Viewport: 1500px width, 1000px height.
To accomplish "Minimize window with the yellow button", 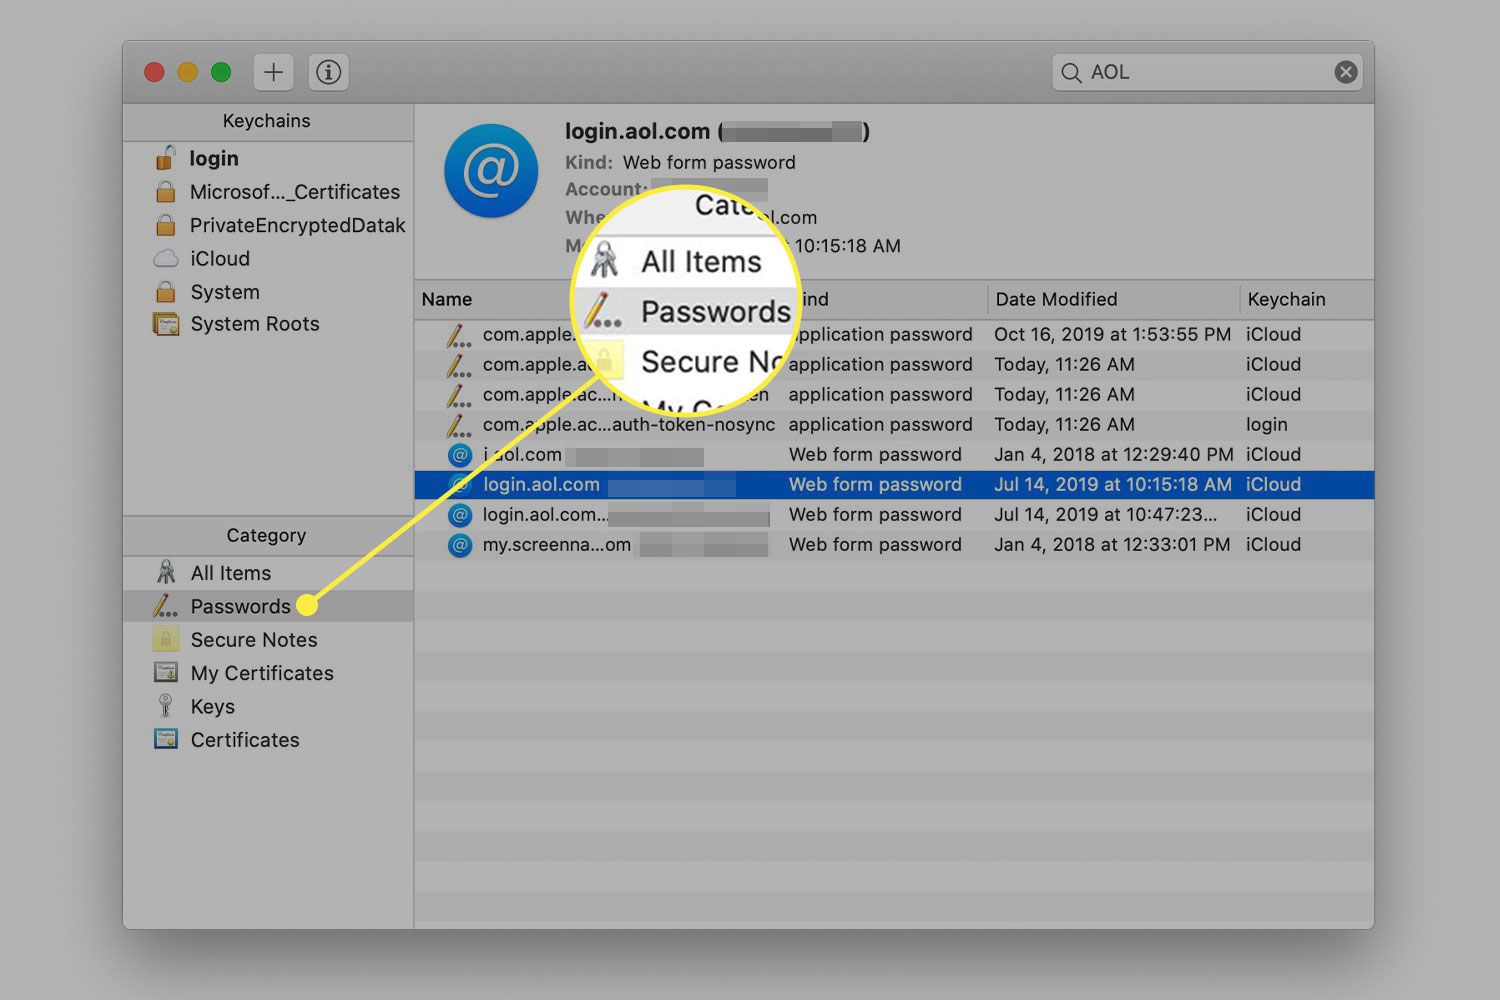I will [187, 72].
